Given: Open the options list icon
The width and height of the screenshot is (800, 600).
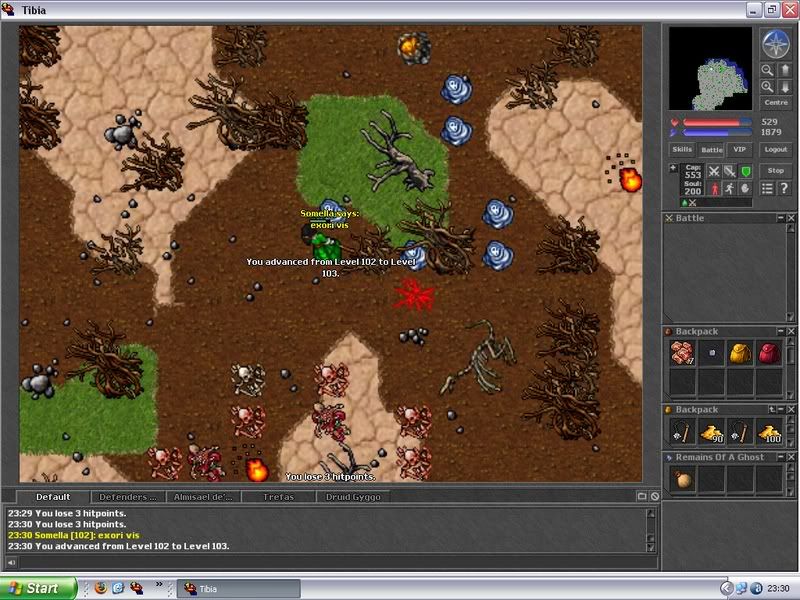Looking at the screenshot, I should 767,188.
